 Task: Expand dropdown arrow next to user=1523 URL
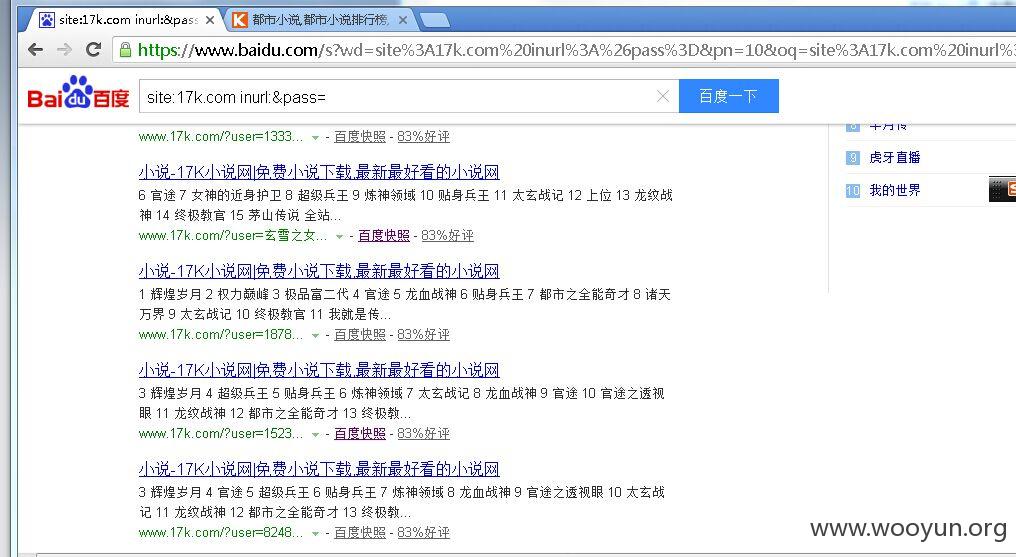pos(316,435)
